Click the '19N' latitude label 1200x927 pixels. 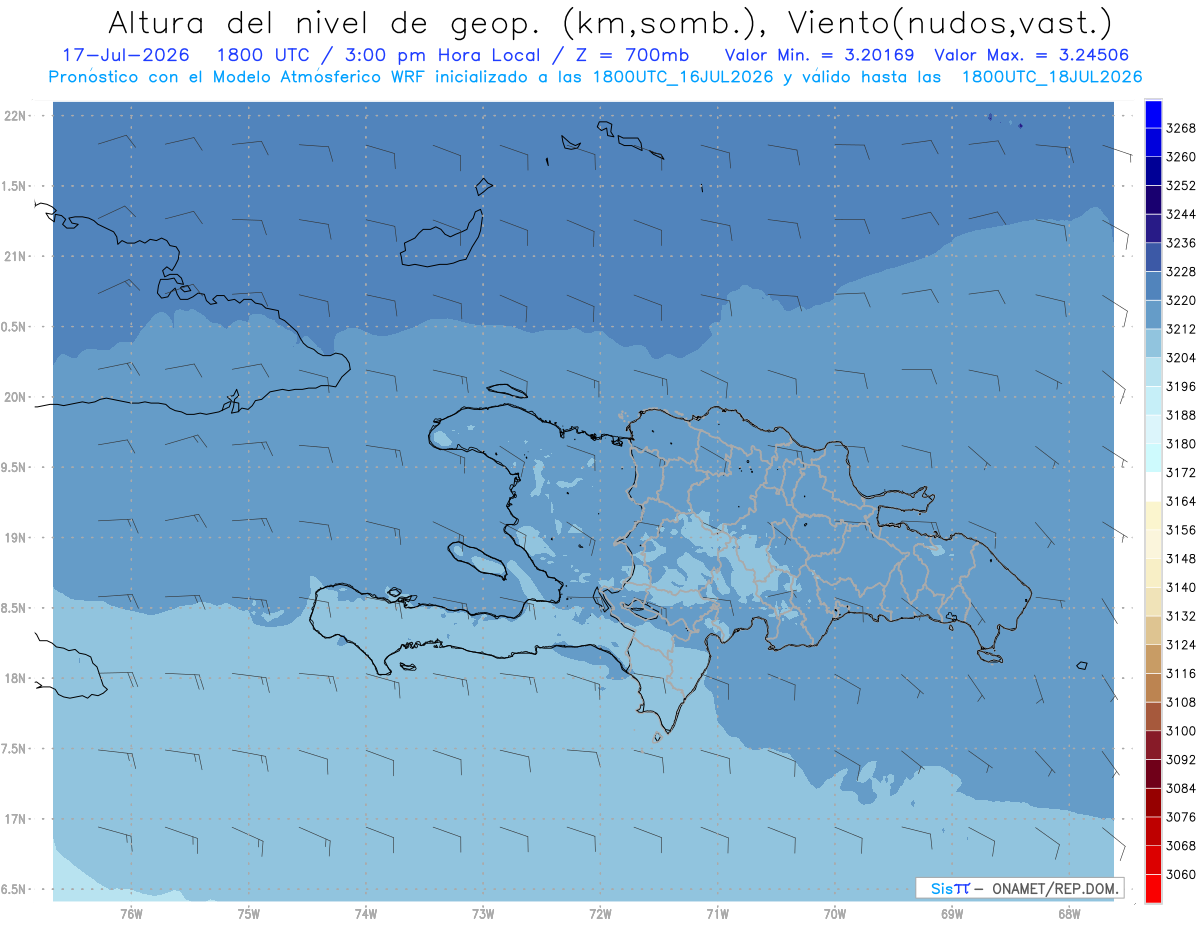[17, 538]
